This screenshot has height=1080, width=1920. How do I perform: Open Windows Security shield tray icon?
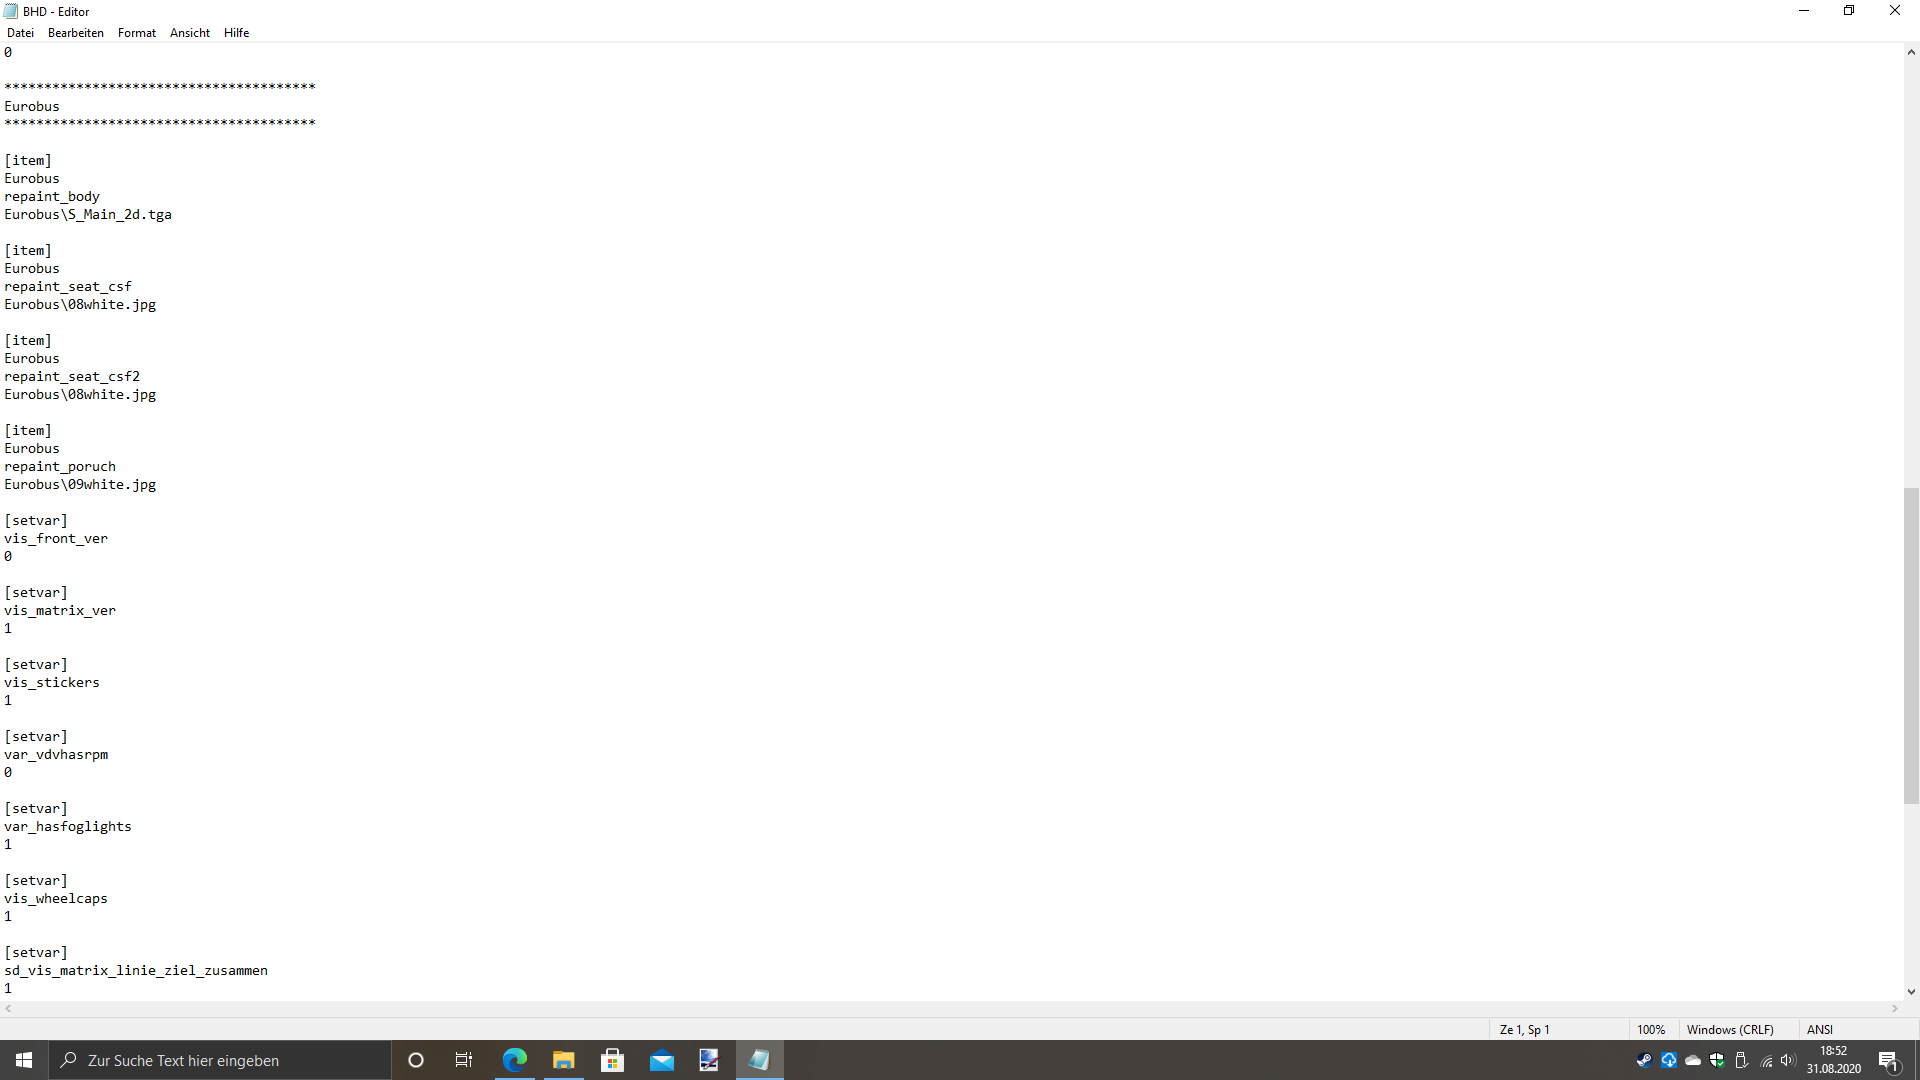coord(1717,1060)
